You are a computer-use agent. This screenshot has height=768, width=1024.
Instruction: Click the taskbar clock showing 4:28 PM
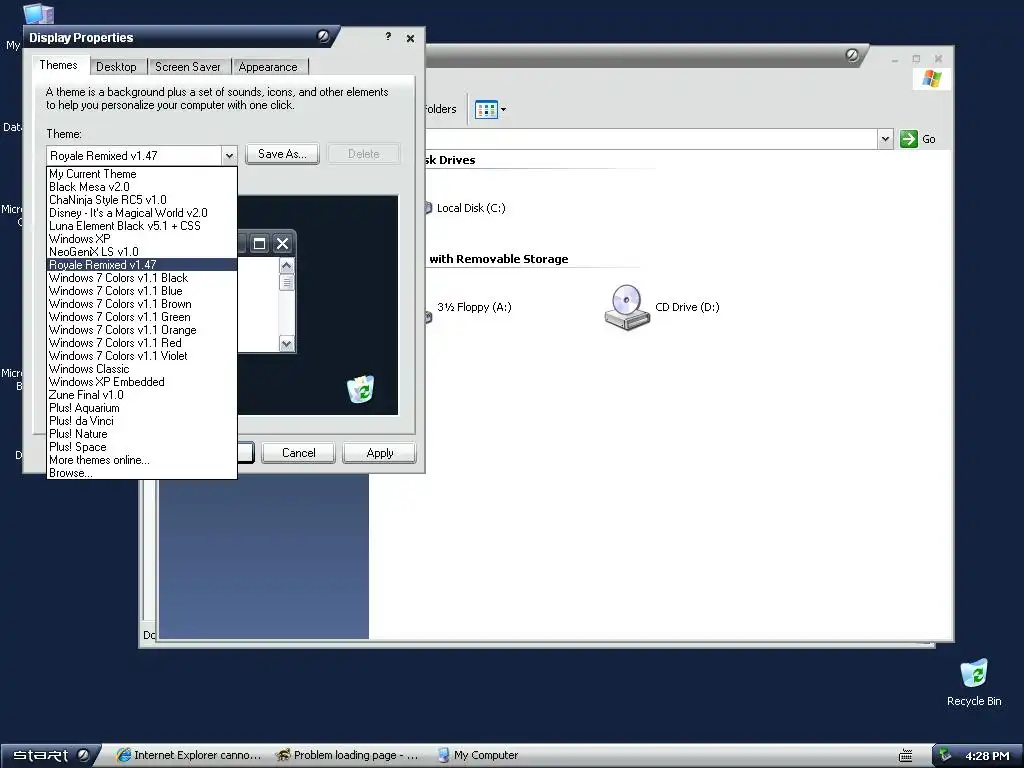pos(987,756)
